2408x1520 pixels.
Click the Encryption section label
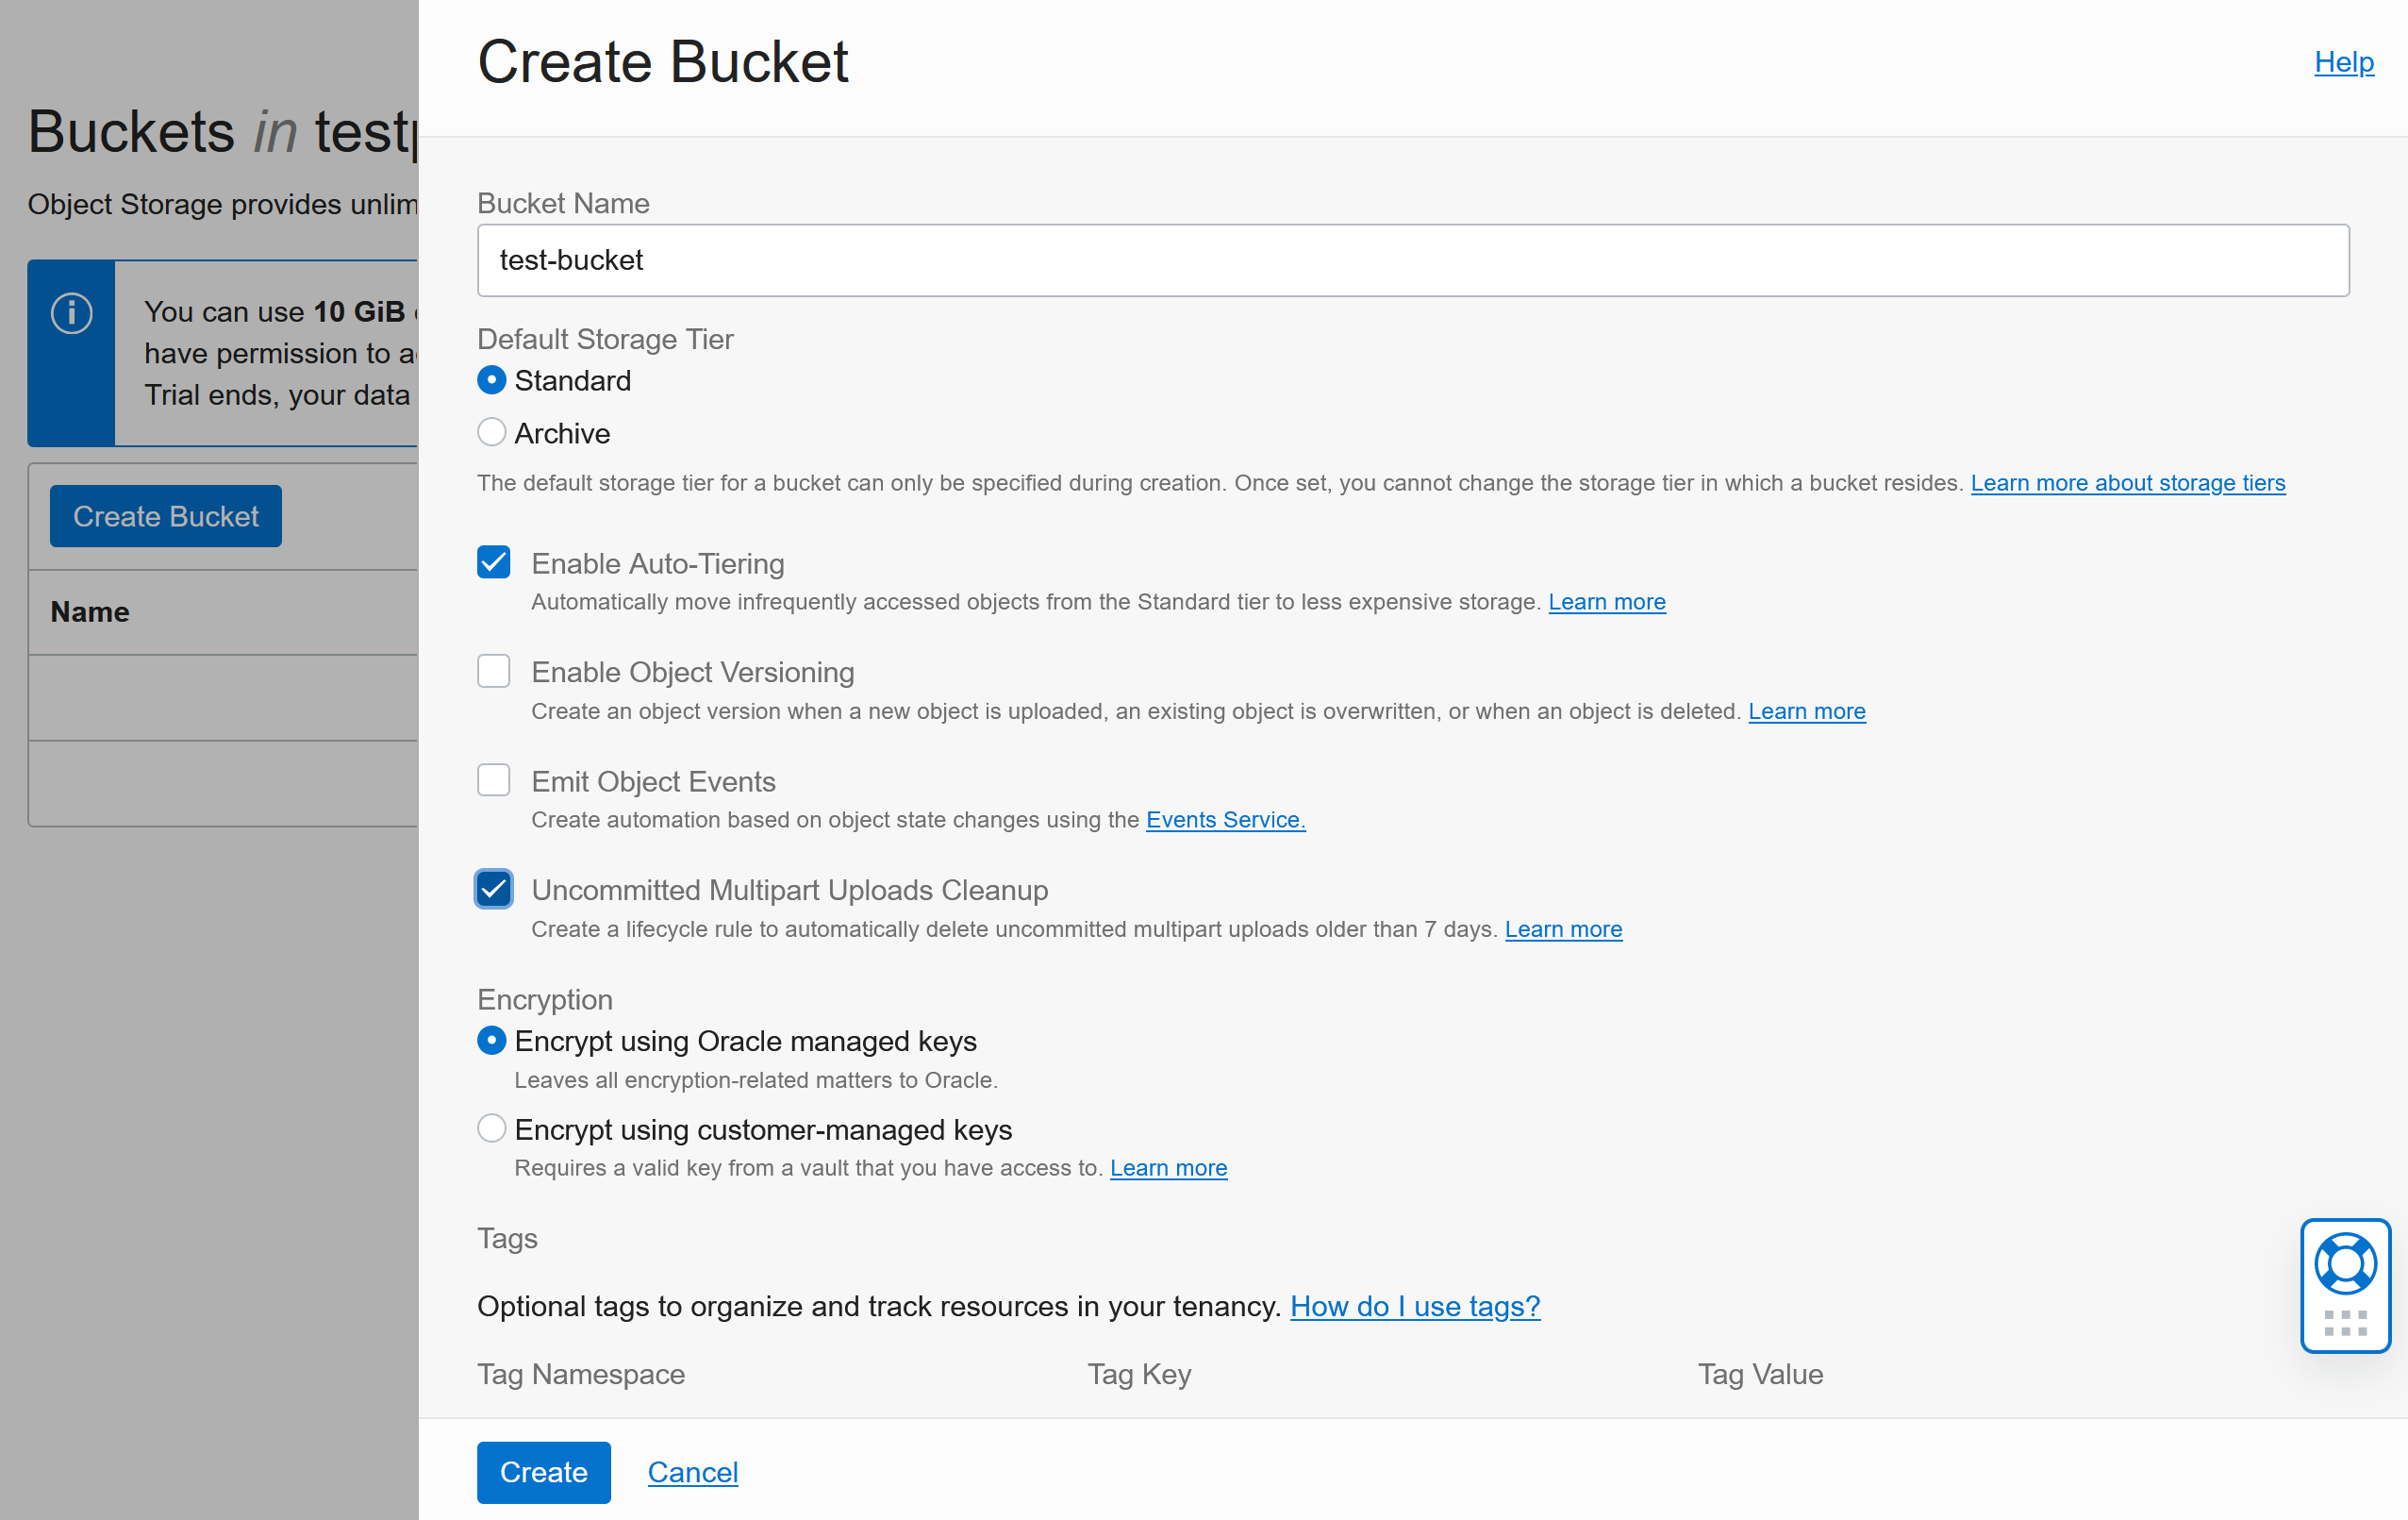(545, 1000)
